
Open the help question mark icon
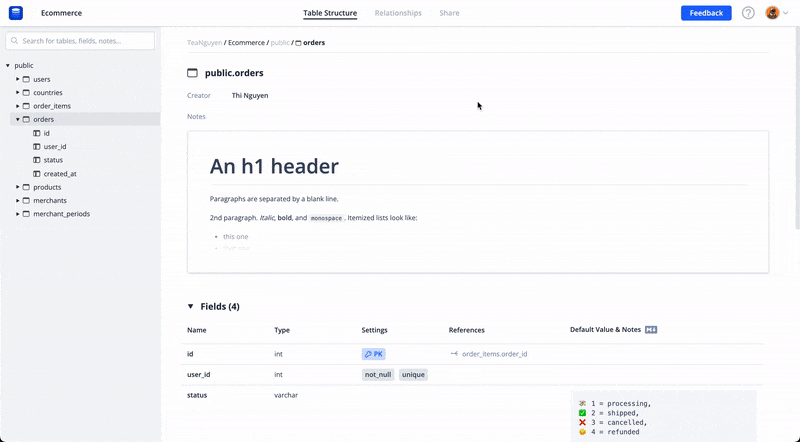[x=748, y=13]
